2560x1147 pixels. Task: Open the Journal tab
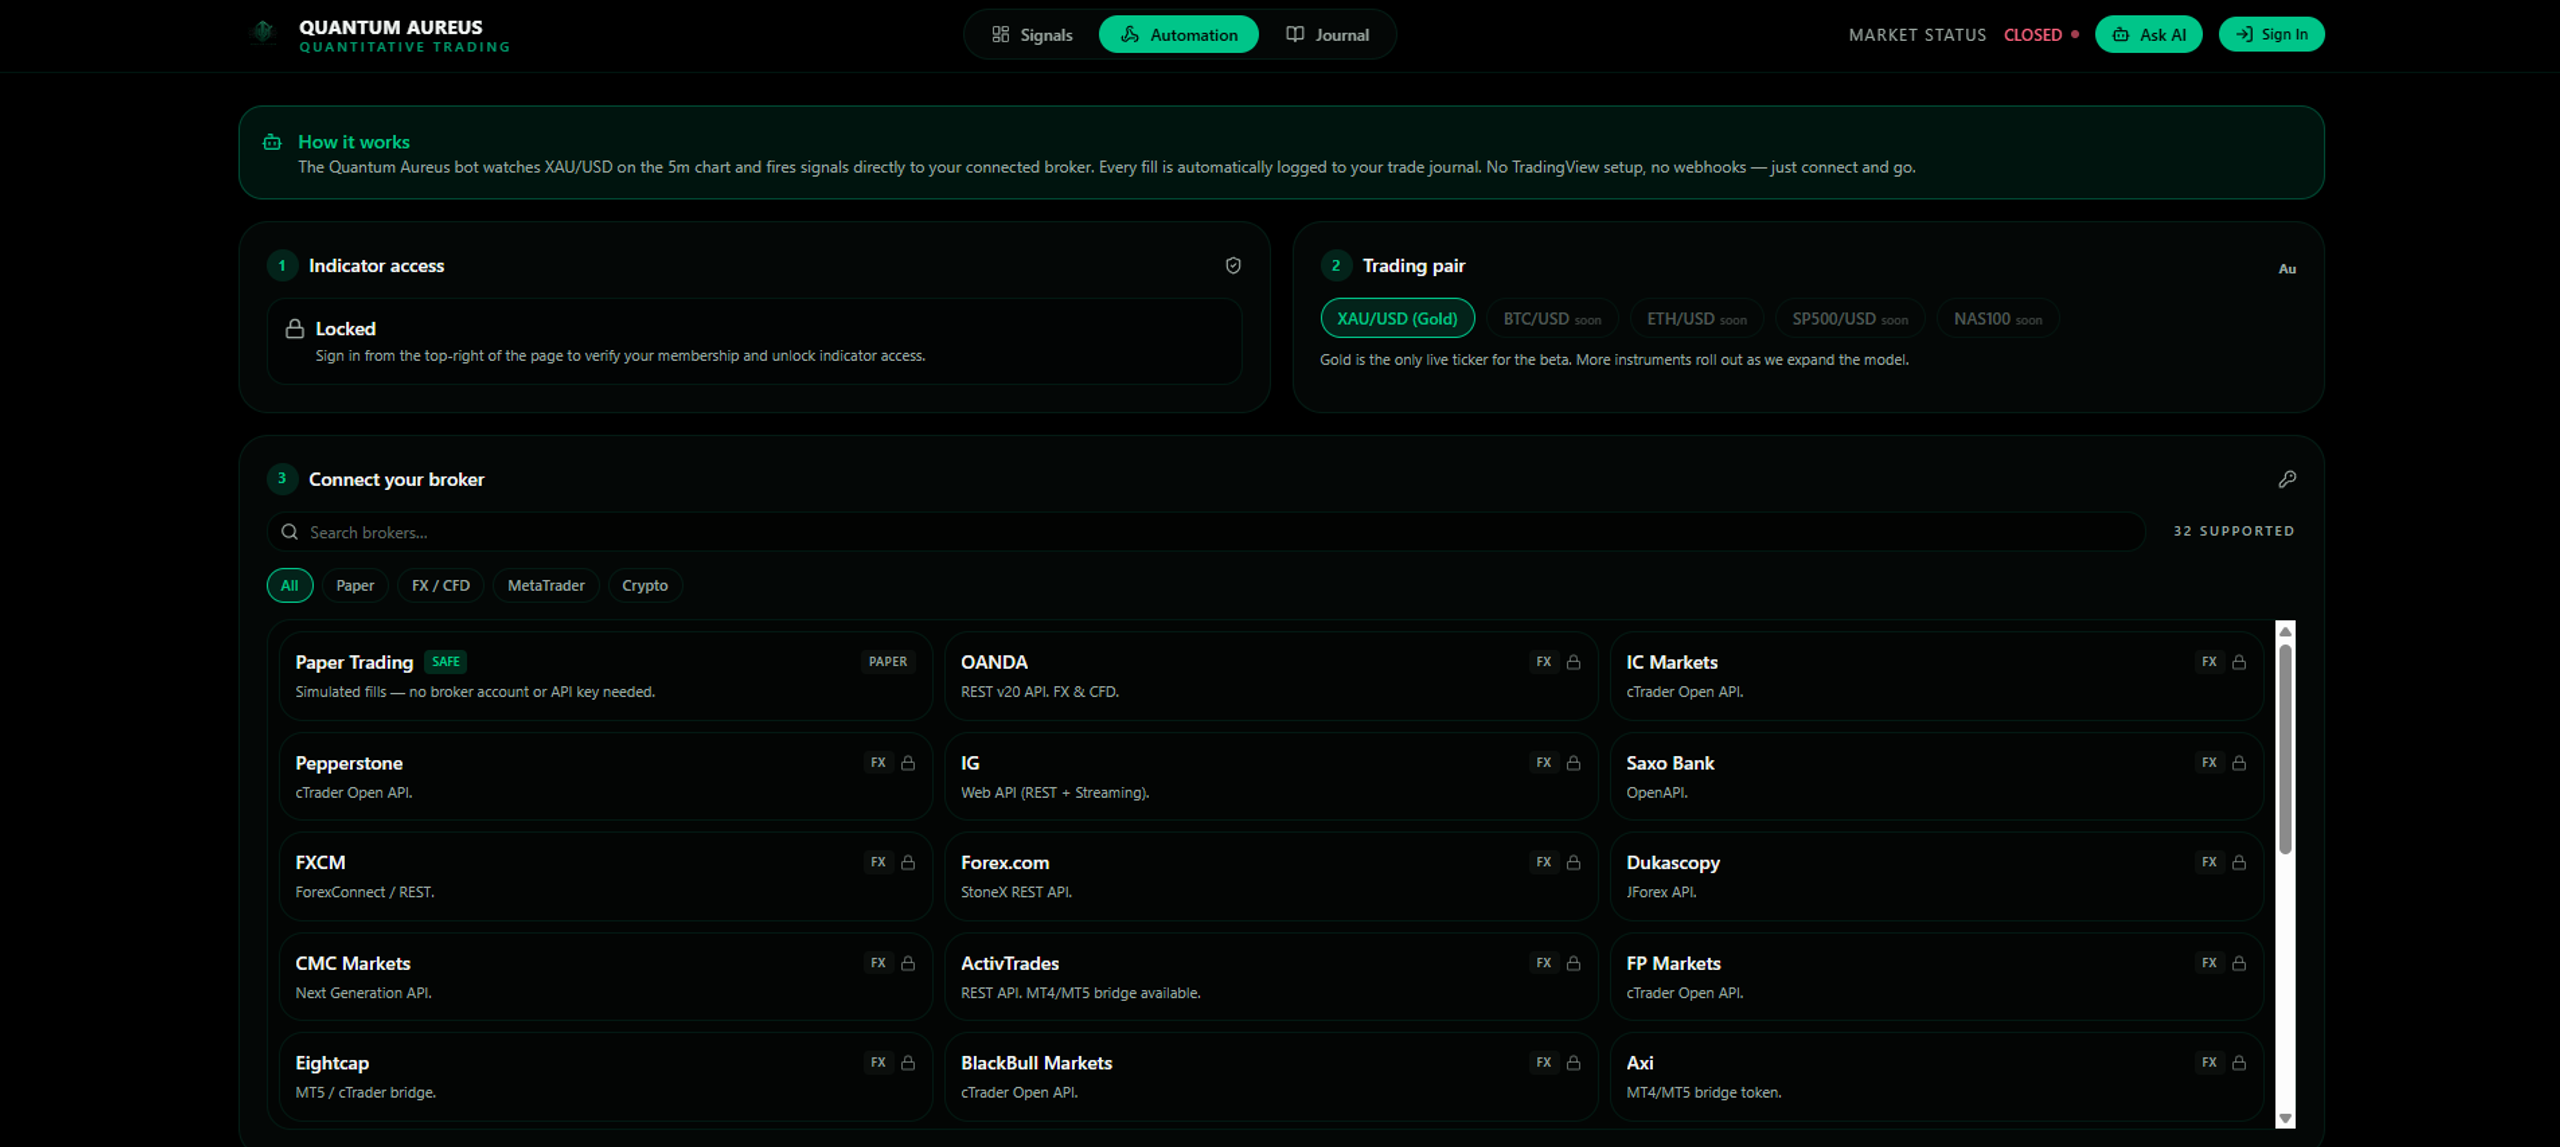click(x=1328, y=35)
